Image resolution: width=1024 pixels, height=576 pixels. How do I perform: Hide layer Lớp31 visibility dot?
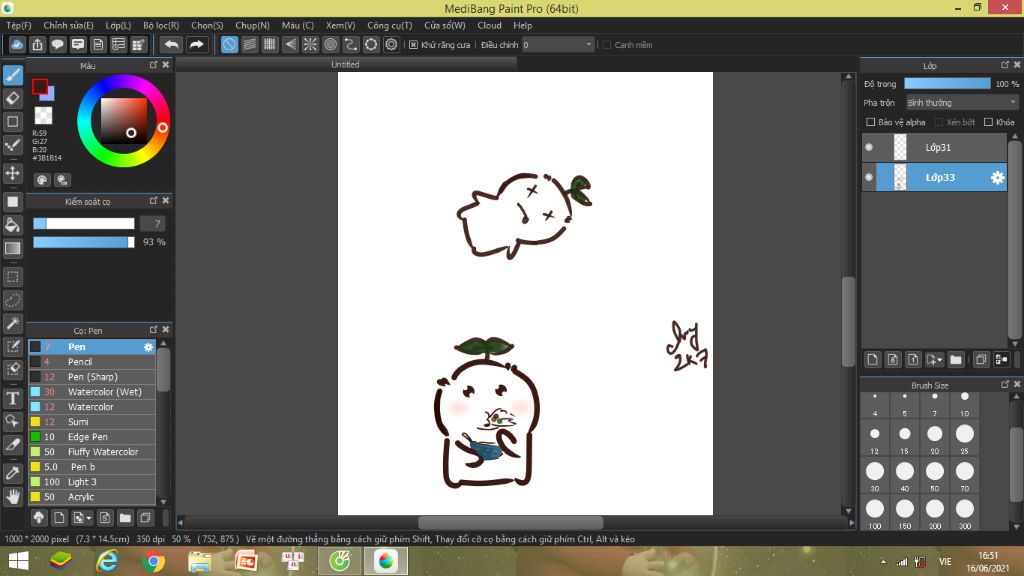click(x=869, y=147)
